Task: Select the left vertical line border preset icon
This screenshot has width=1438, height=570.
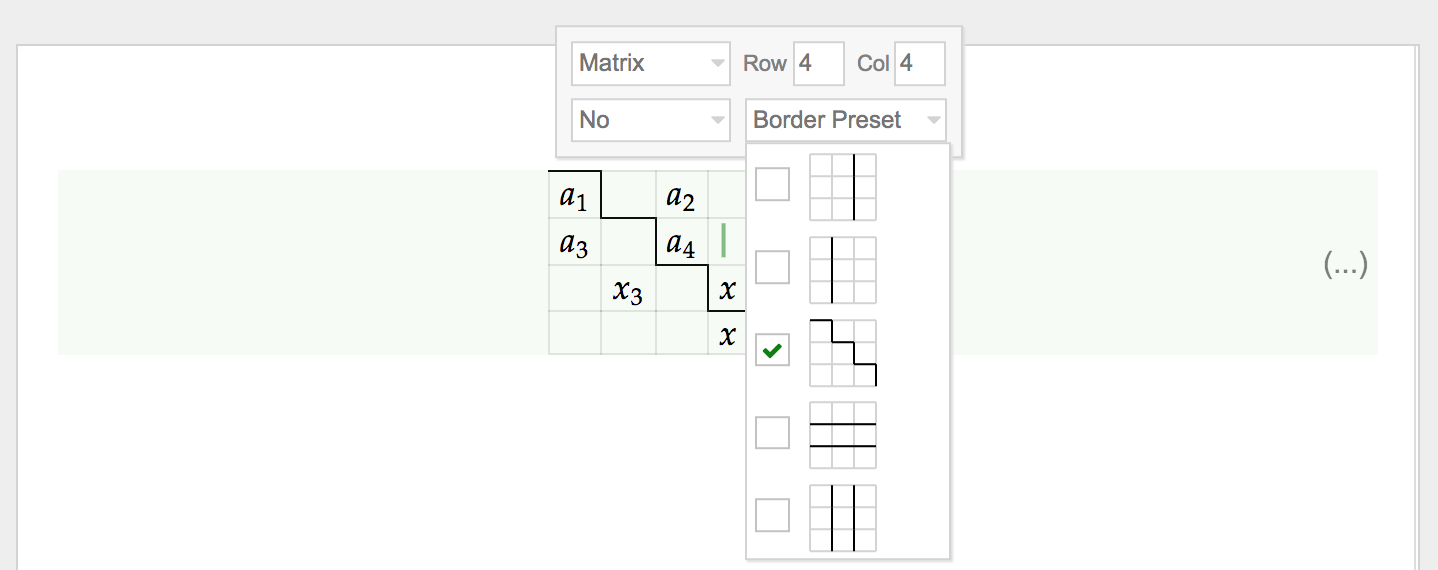Action: point(843,270)
